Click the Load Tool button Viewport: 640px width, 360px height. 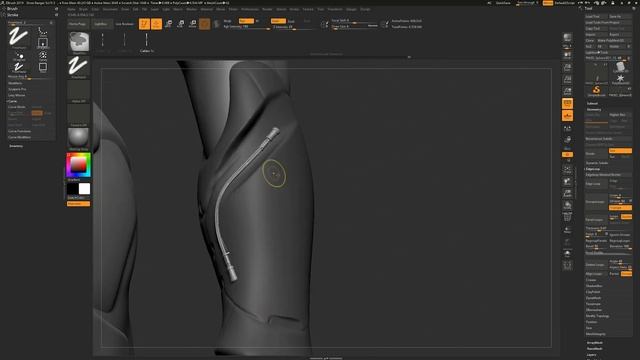point(596,16)
